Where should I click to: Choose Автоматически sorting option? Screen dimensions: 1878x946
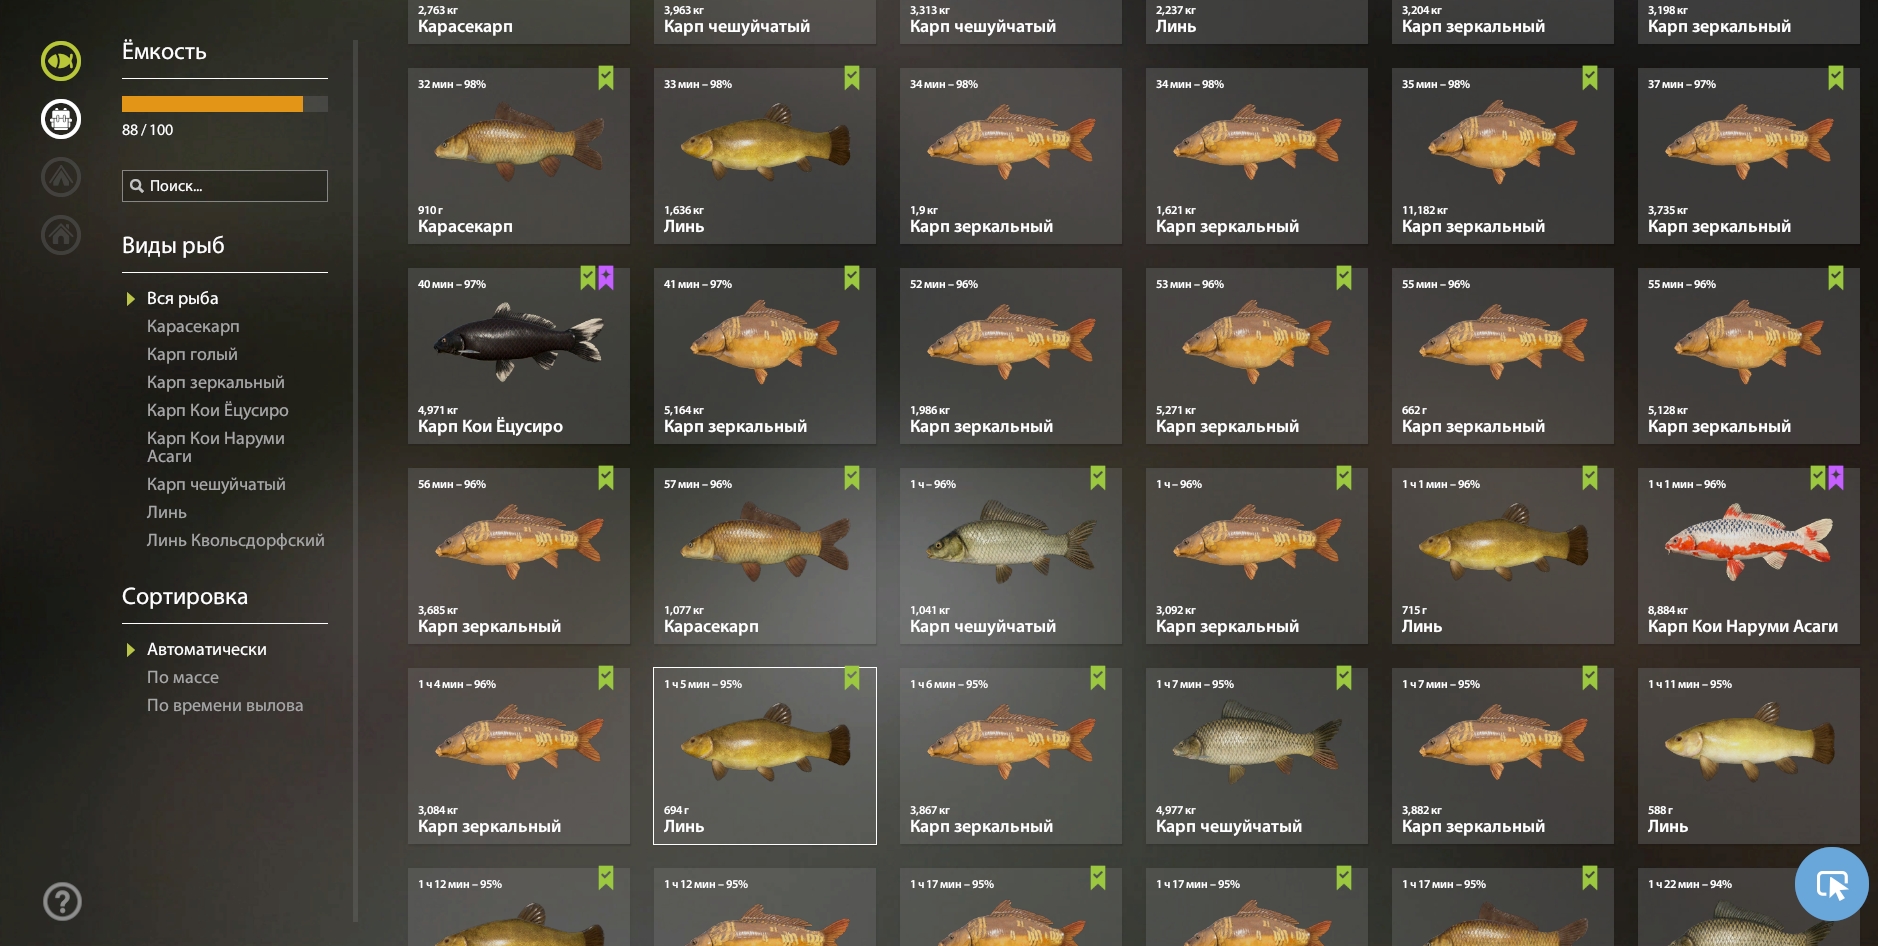[x=207, y=649]
